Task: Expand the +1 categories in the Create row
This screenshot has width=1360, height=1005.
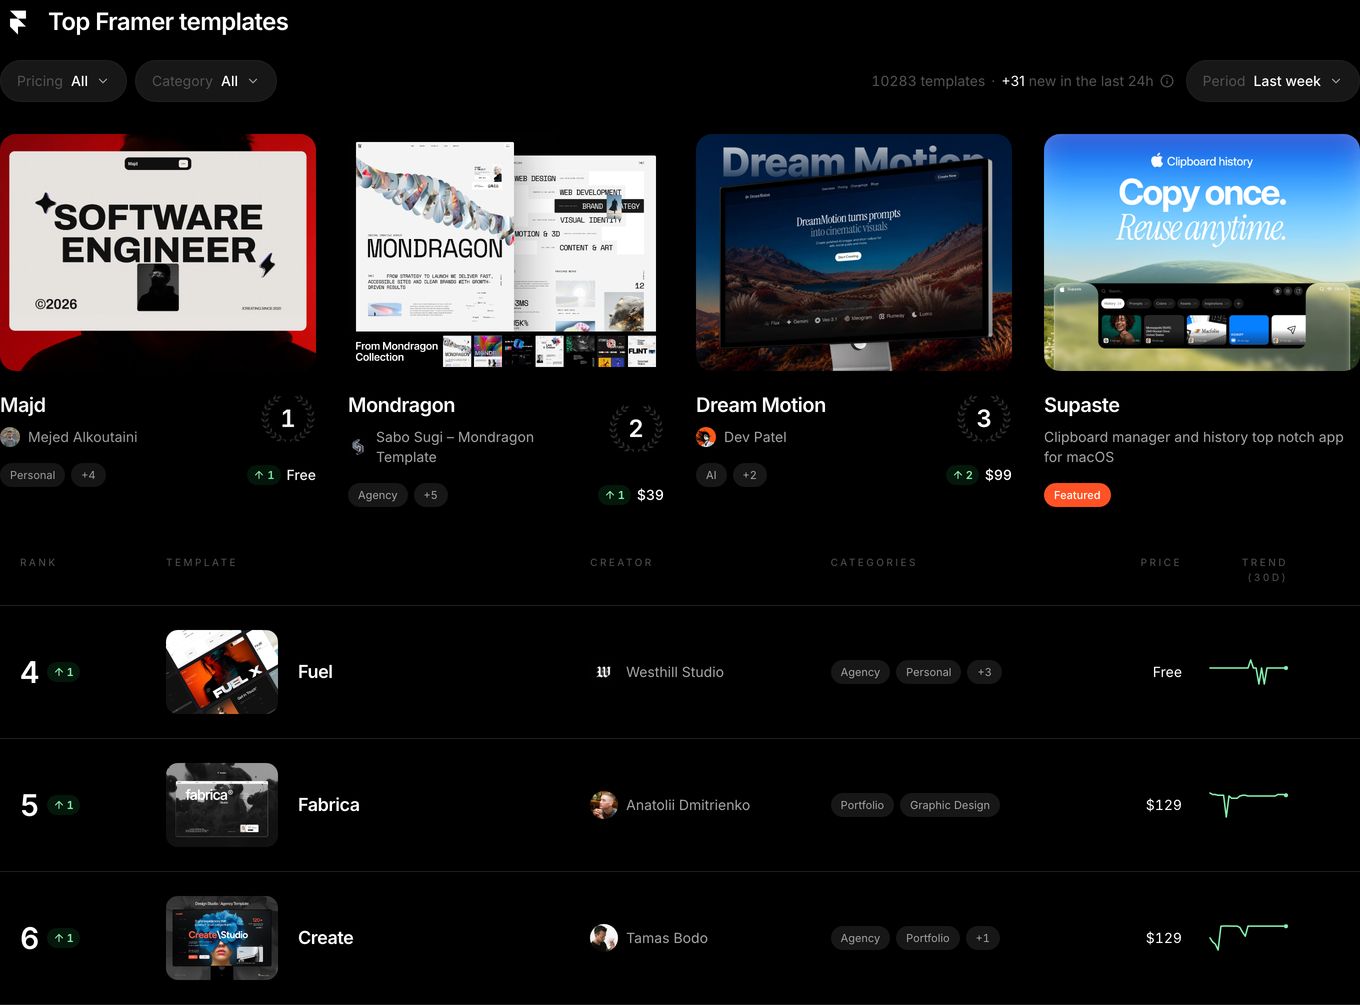Action: pyautogui.click(x=982, y=938)
